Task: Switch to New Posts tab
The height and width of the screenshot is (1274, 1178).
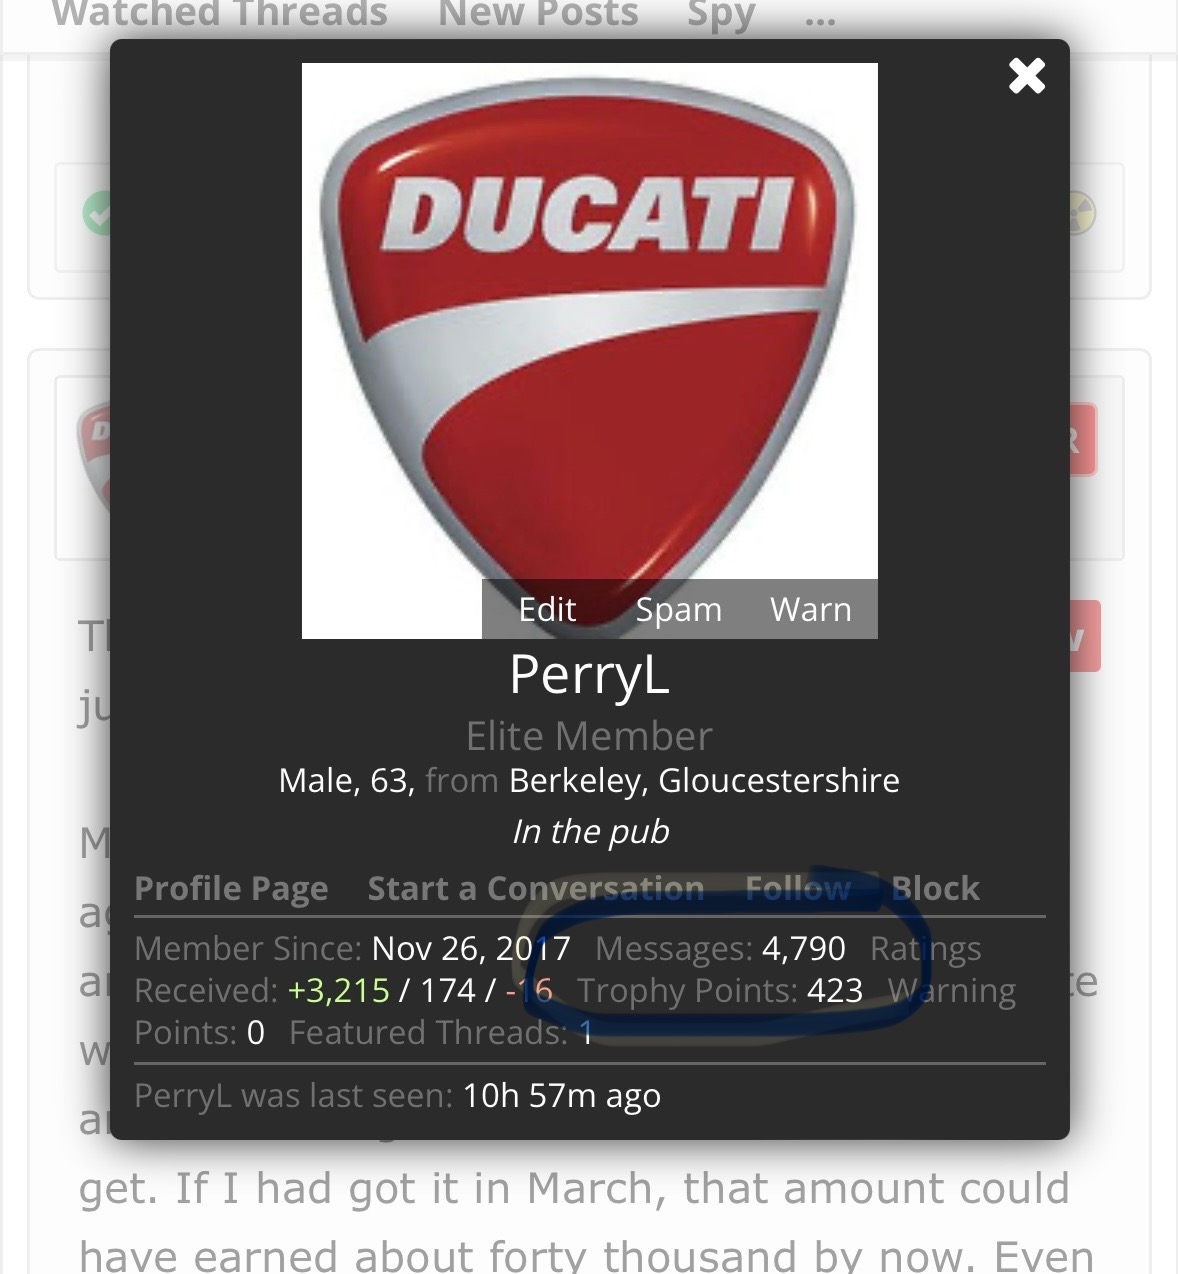Action: click(x=538, y=14)
